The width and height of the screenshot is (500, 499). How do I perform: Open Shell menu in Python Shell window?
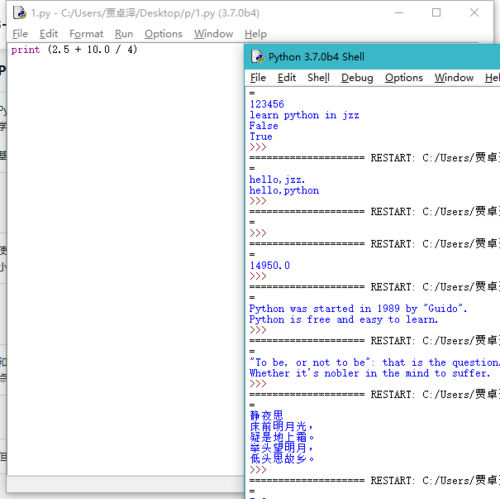(318, 78)
